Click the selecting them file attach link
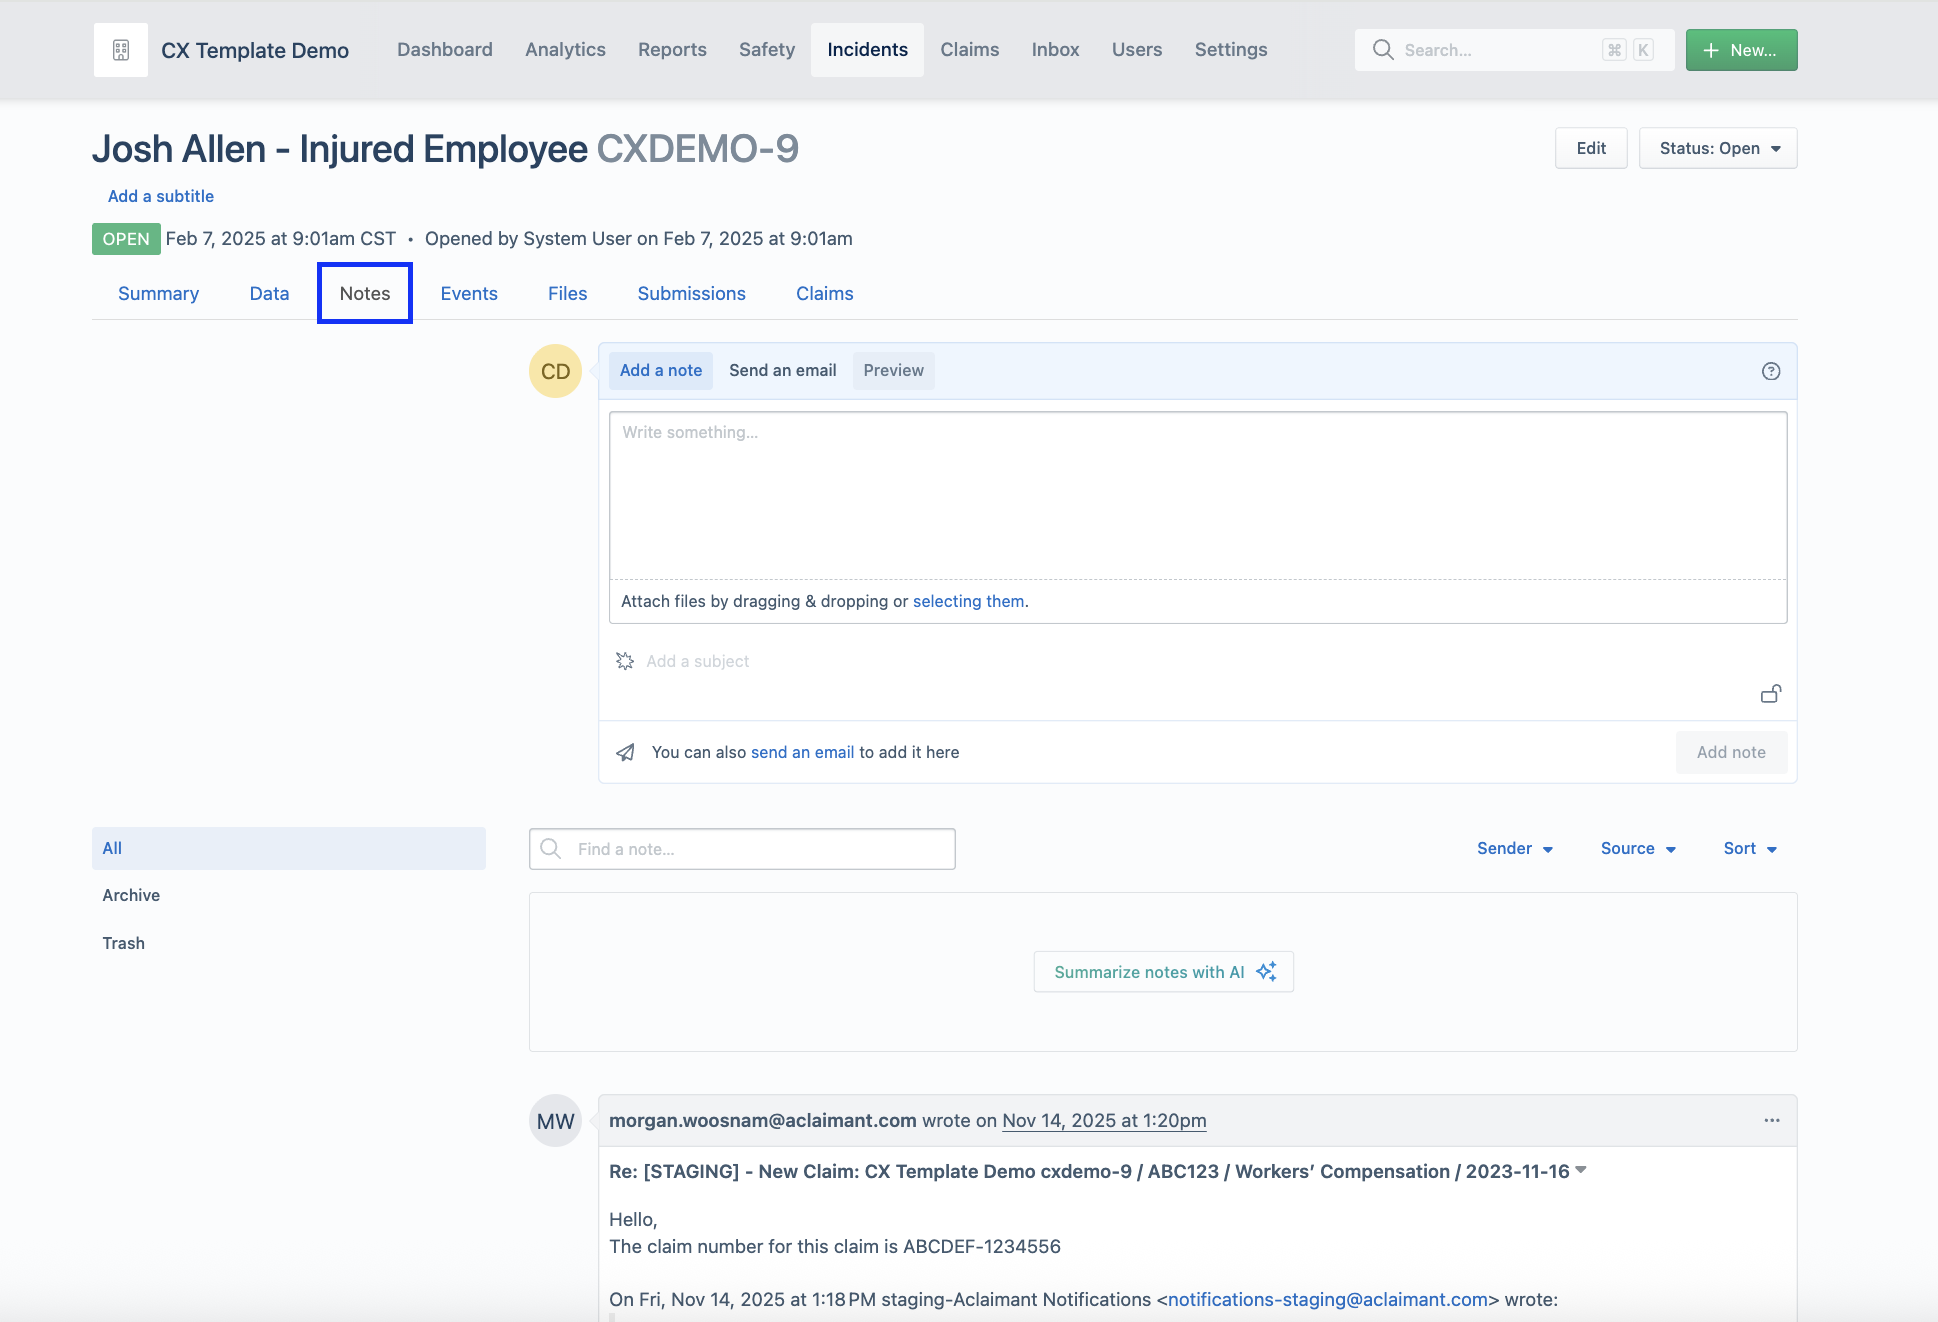This screenshot has width=1938, height=1322. (969, 601)
